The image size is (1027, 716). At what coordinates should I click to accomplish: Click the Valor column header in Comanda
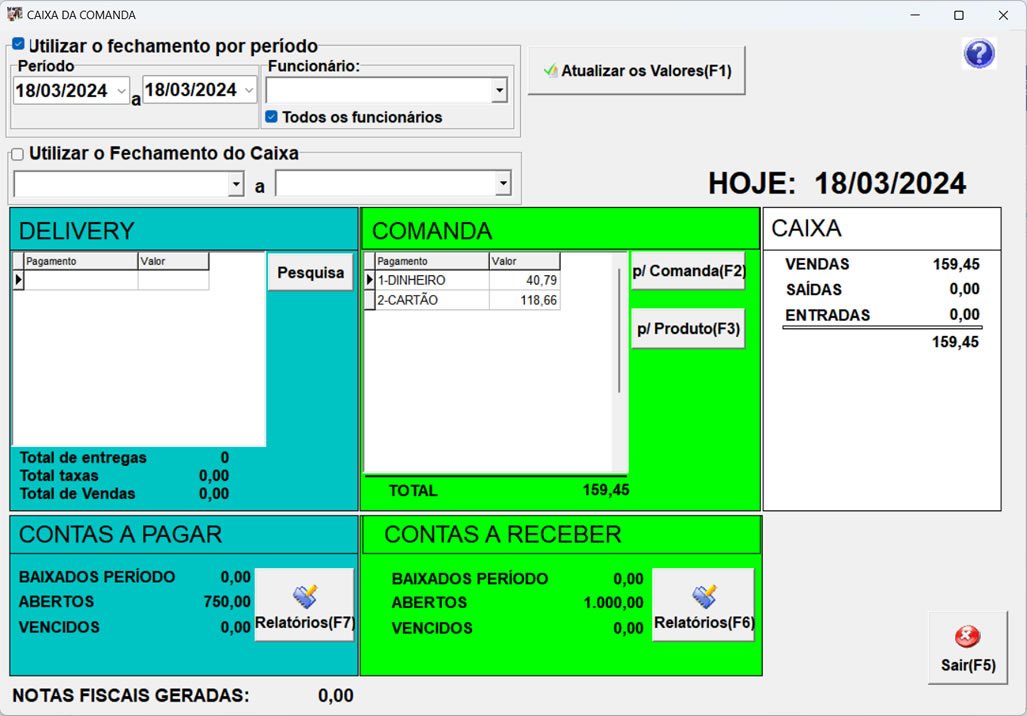coord(524,261)
